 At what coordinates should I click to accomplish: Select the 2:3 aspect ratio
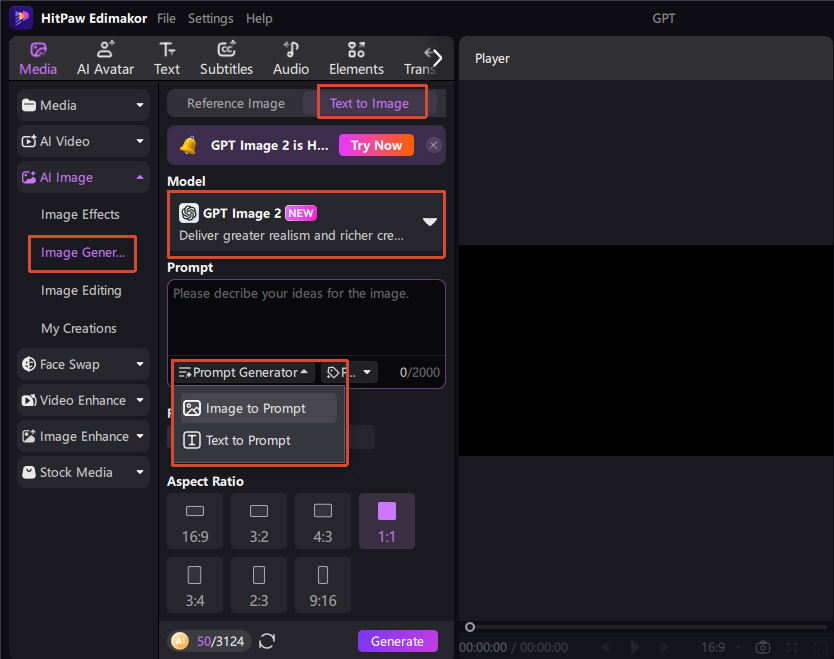click(259, 585)
